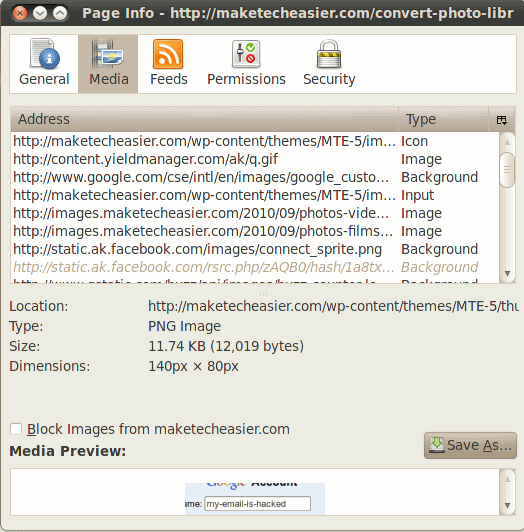Viewport: 524px width, 532px height.
Task: Open the column picker icon
Action: click(x=502, y=120)
